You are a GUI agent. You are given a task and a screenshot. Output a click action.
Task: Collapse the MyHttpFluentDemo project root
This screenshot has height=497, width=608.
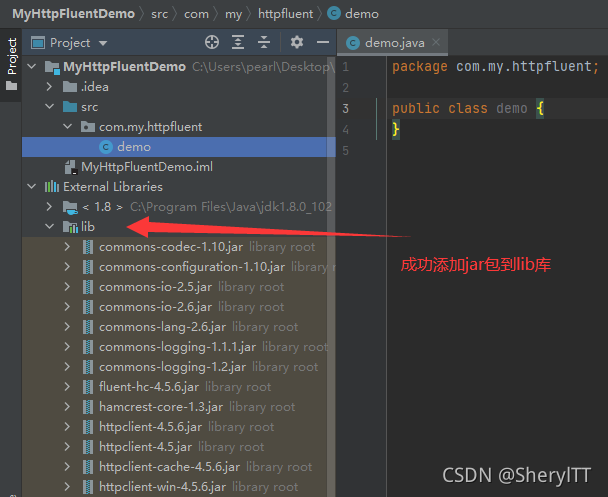coord(32,66)
